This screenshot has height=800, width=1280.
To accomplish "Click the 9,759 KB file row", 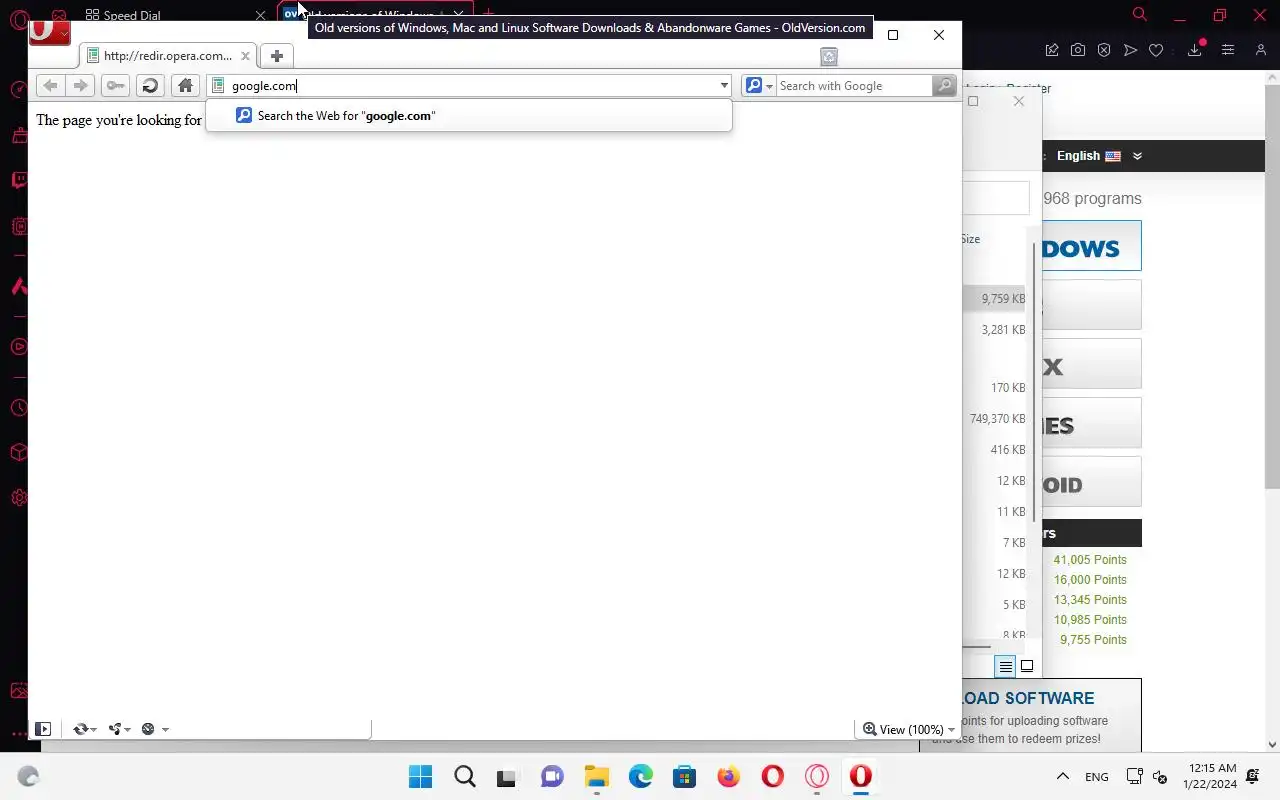I will tap(996, 298).
